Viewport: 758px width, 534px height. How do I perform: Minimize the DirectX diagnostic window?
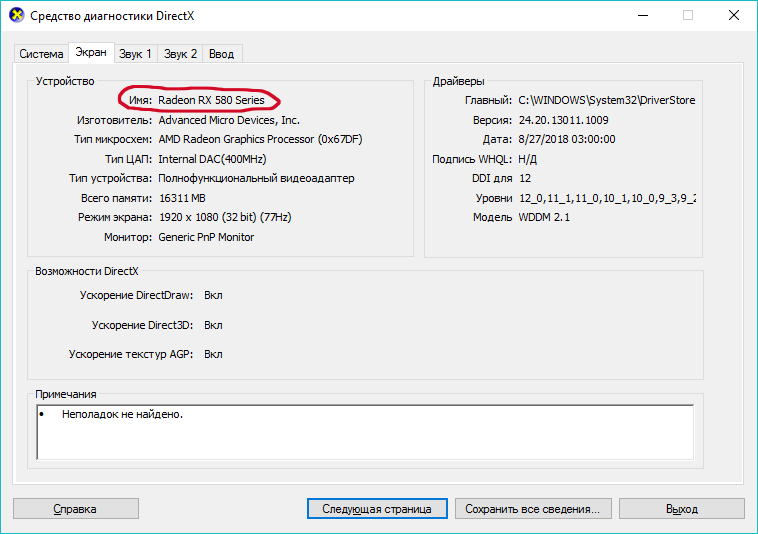click(x=643, y=15)
